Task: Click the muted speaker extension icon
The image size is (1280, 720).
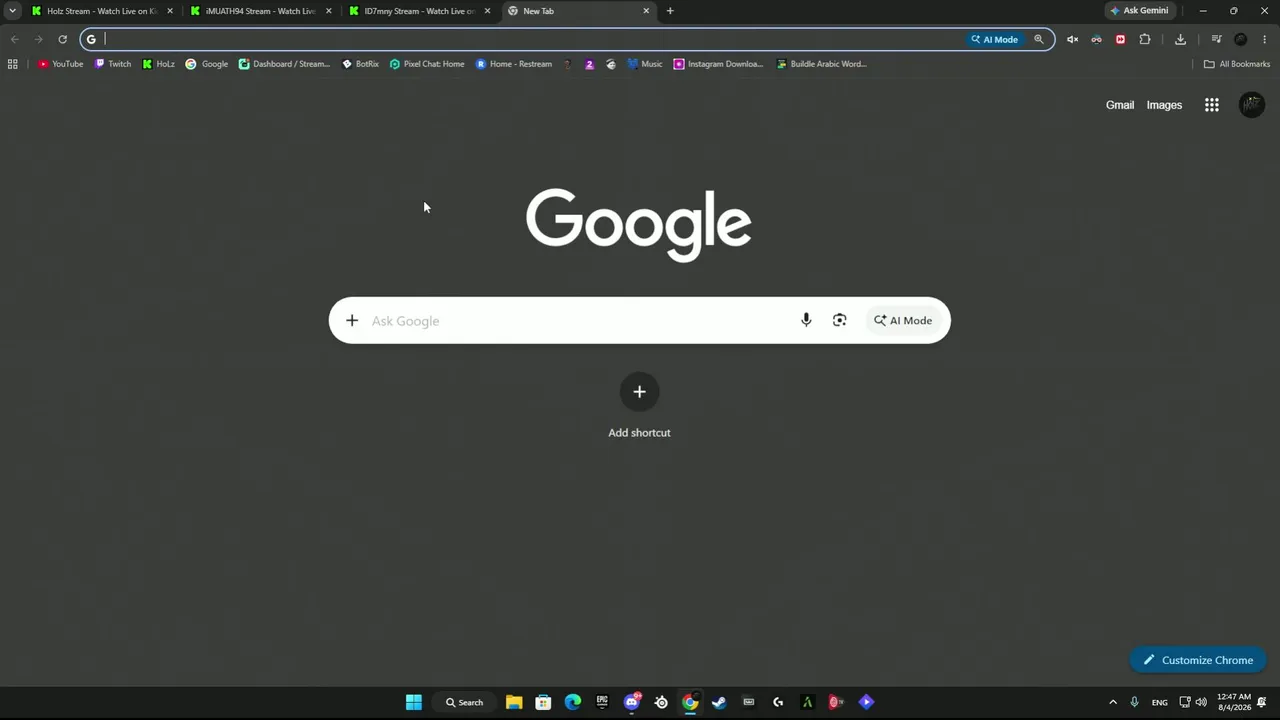Action: tap(1072, 39)
